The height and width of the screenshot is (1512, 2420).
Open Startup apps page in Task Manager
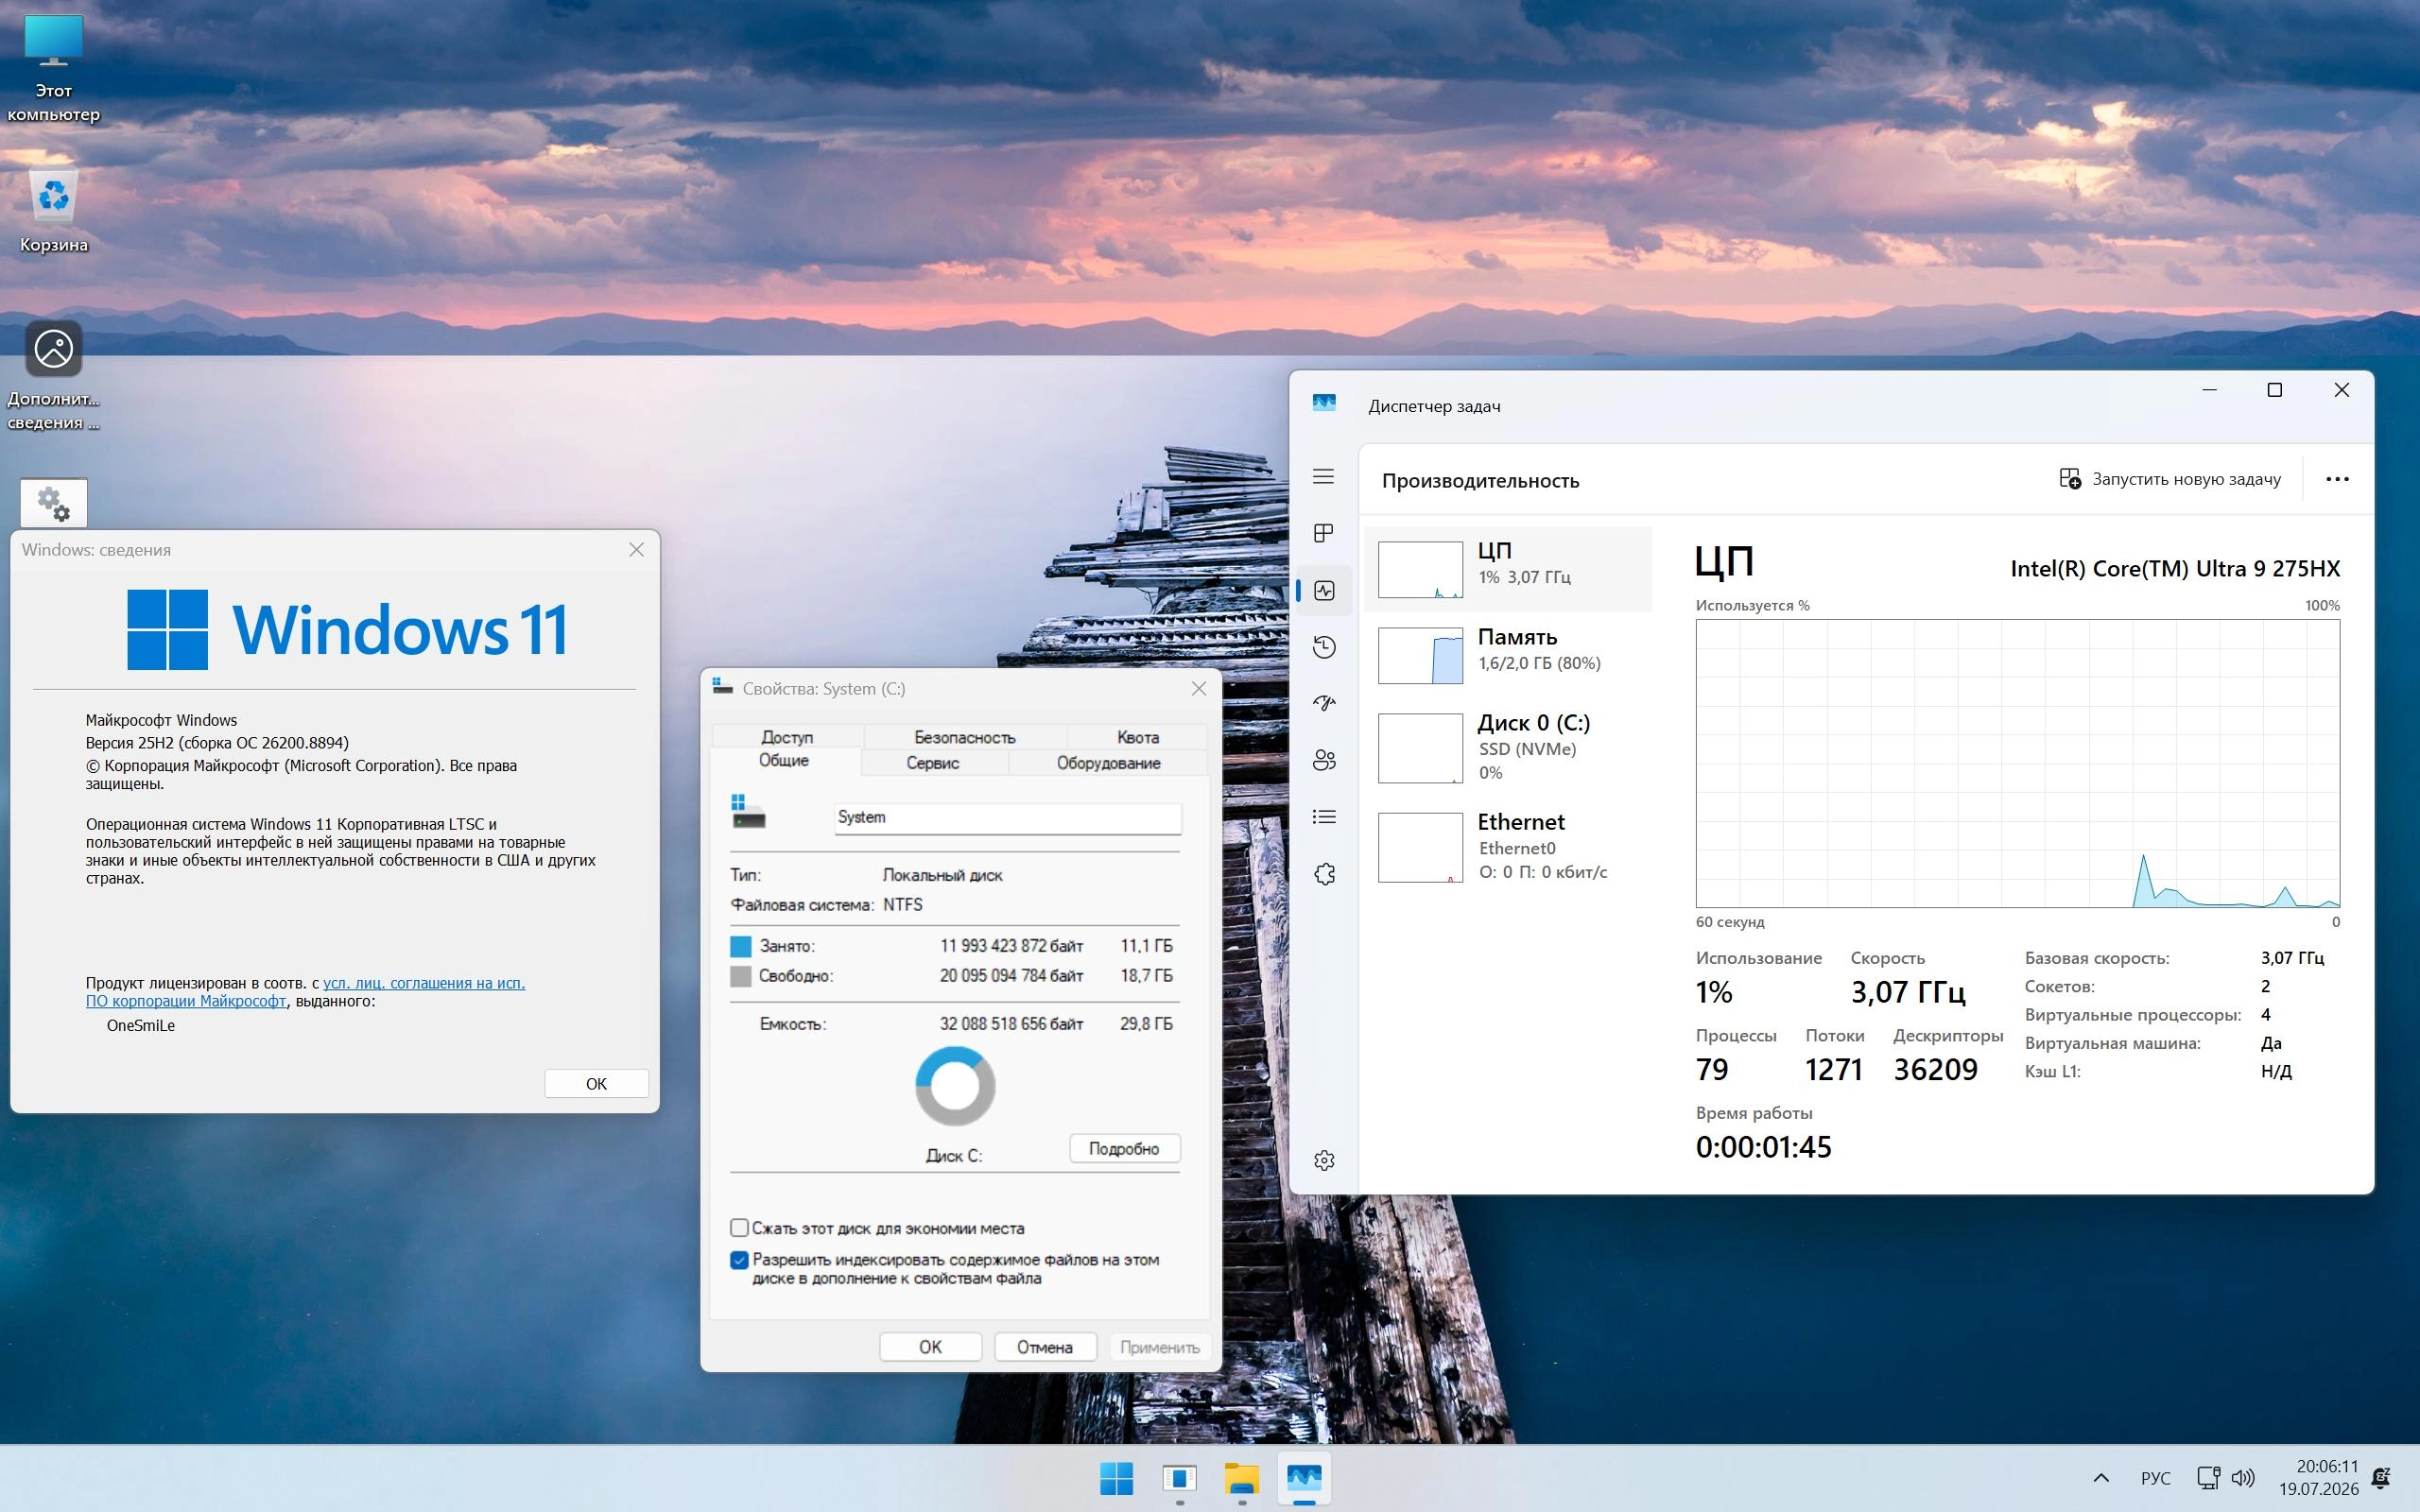tap(1324, 703)
